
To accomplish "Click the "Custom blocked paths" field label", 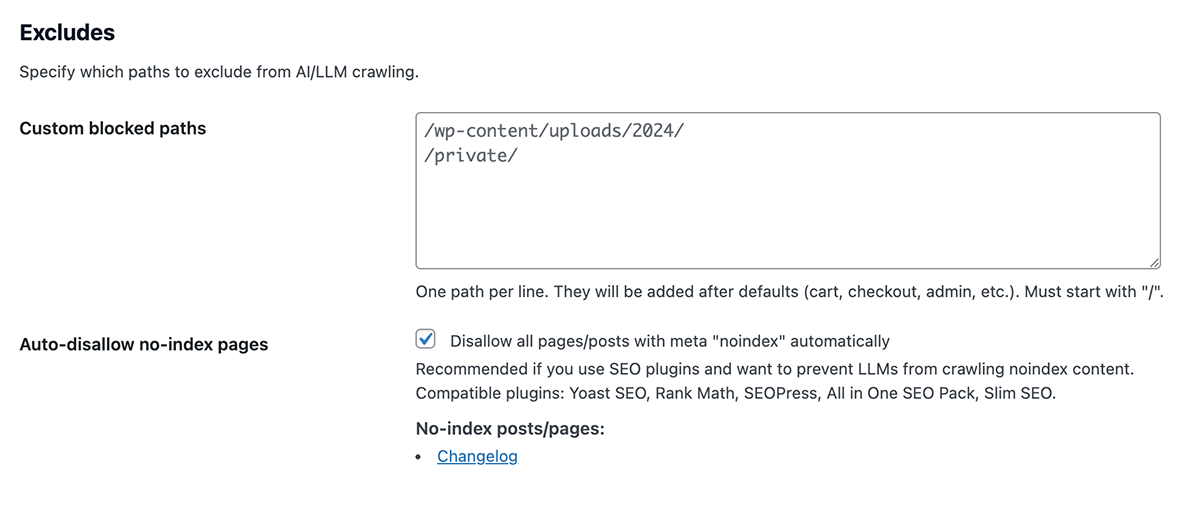I will tap(113, 128).
